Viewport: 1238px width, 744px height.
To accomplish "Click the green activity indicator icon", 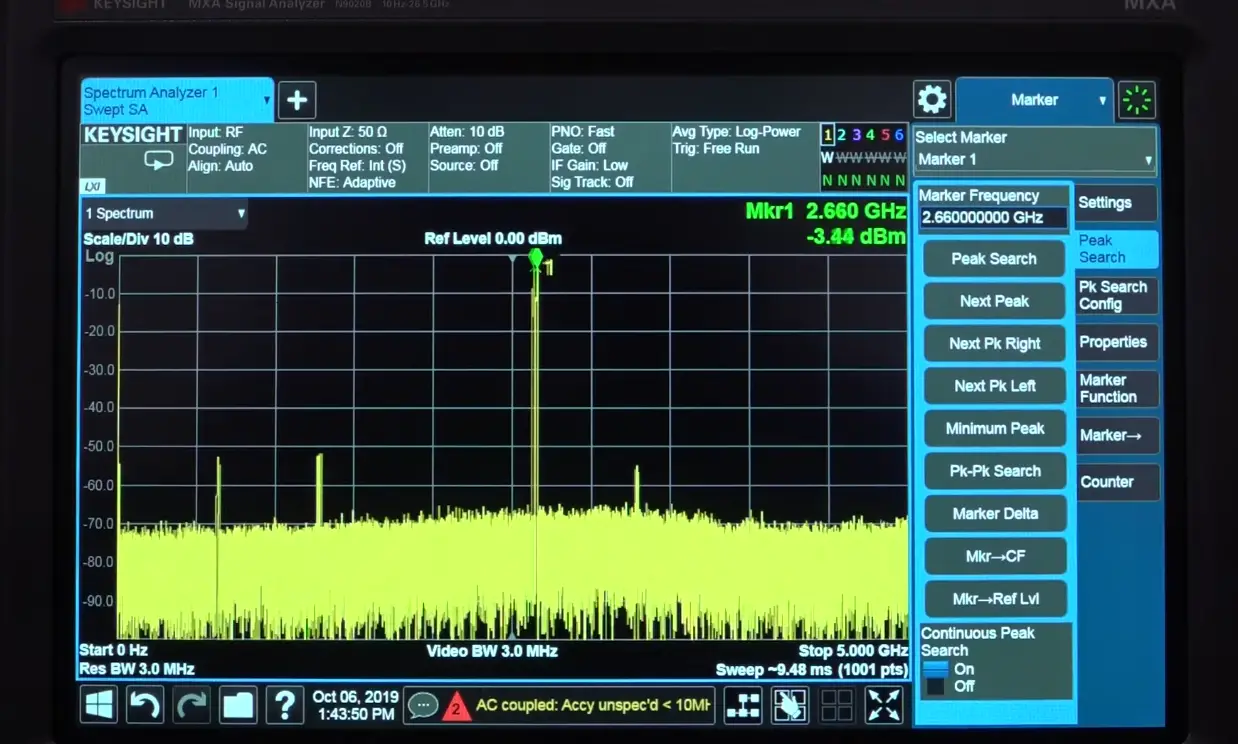I will pyautogui.click(x=1137, y=99).
